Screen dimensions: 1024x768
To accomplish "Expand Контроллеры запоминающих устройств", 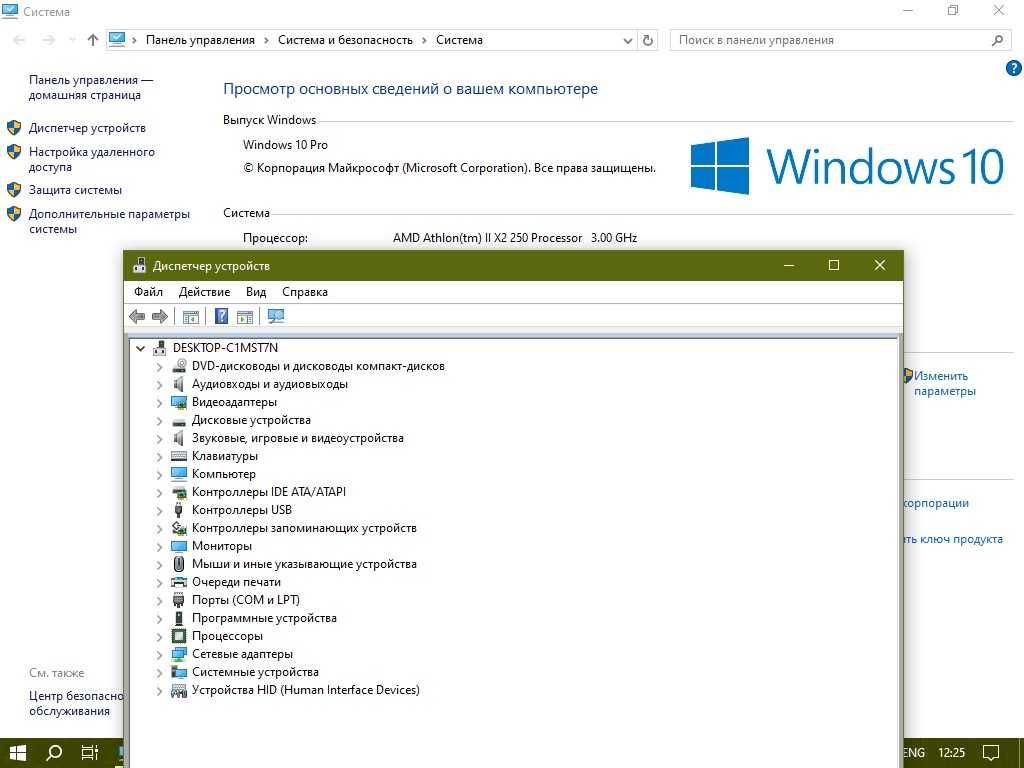I will pos(159,528).
